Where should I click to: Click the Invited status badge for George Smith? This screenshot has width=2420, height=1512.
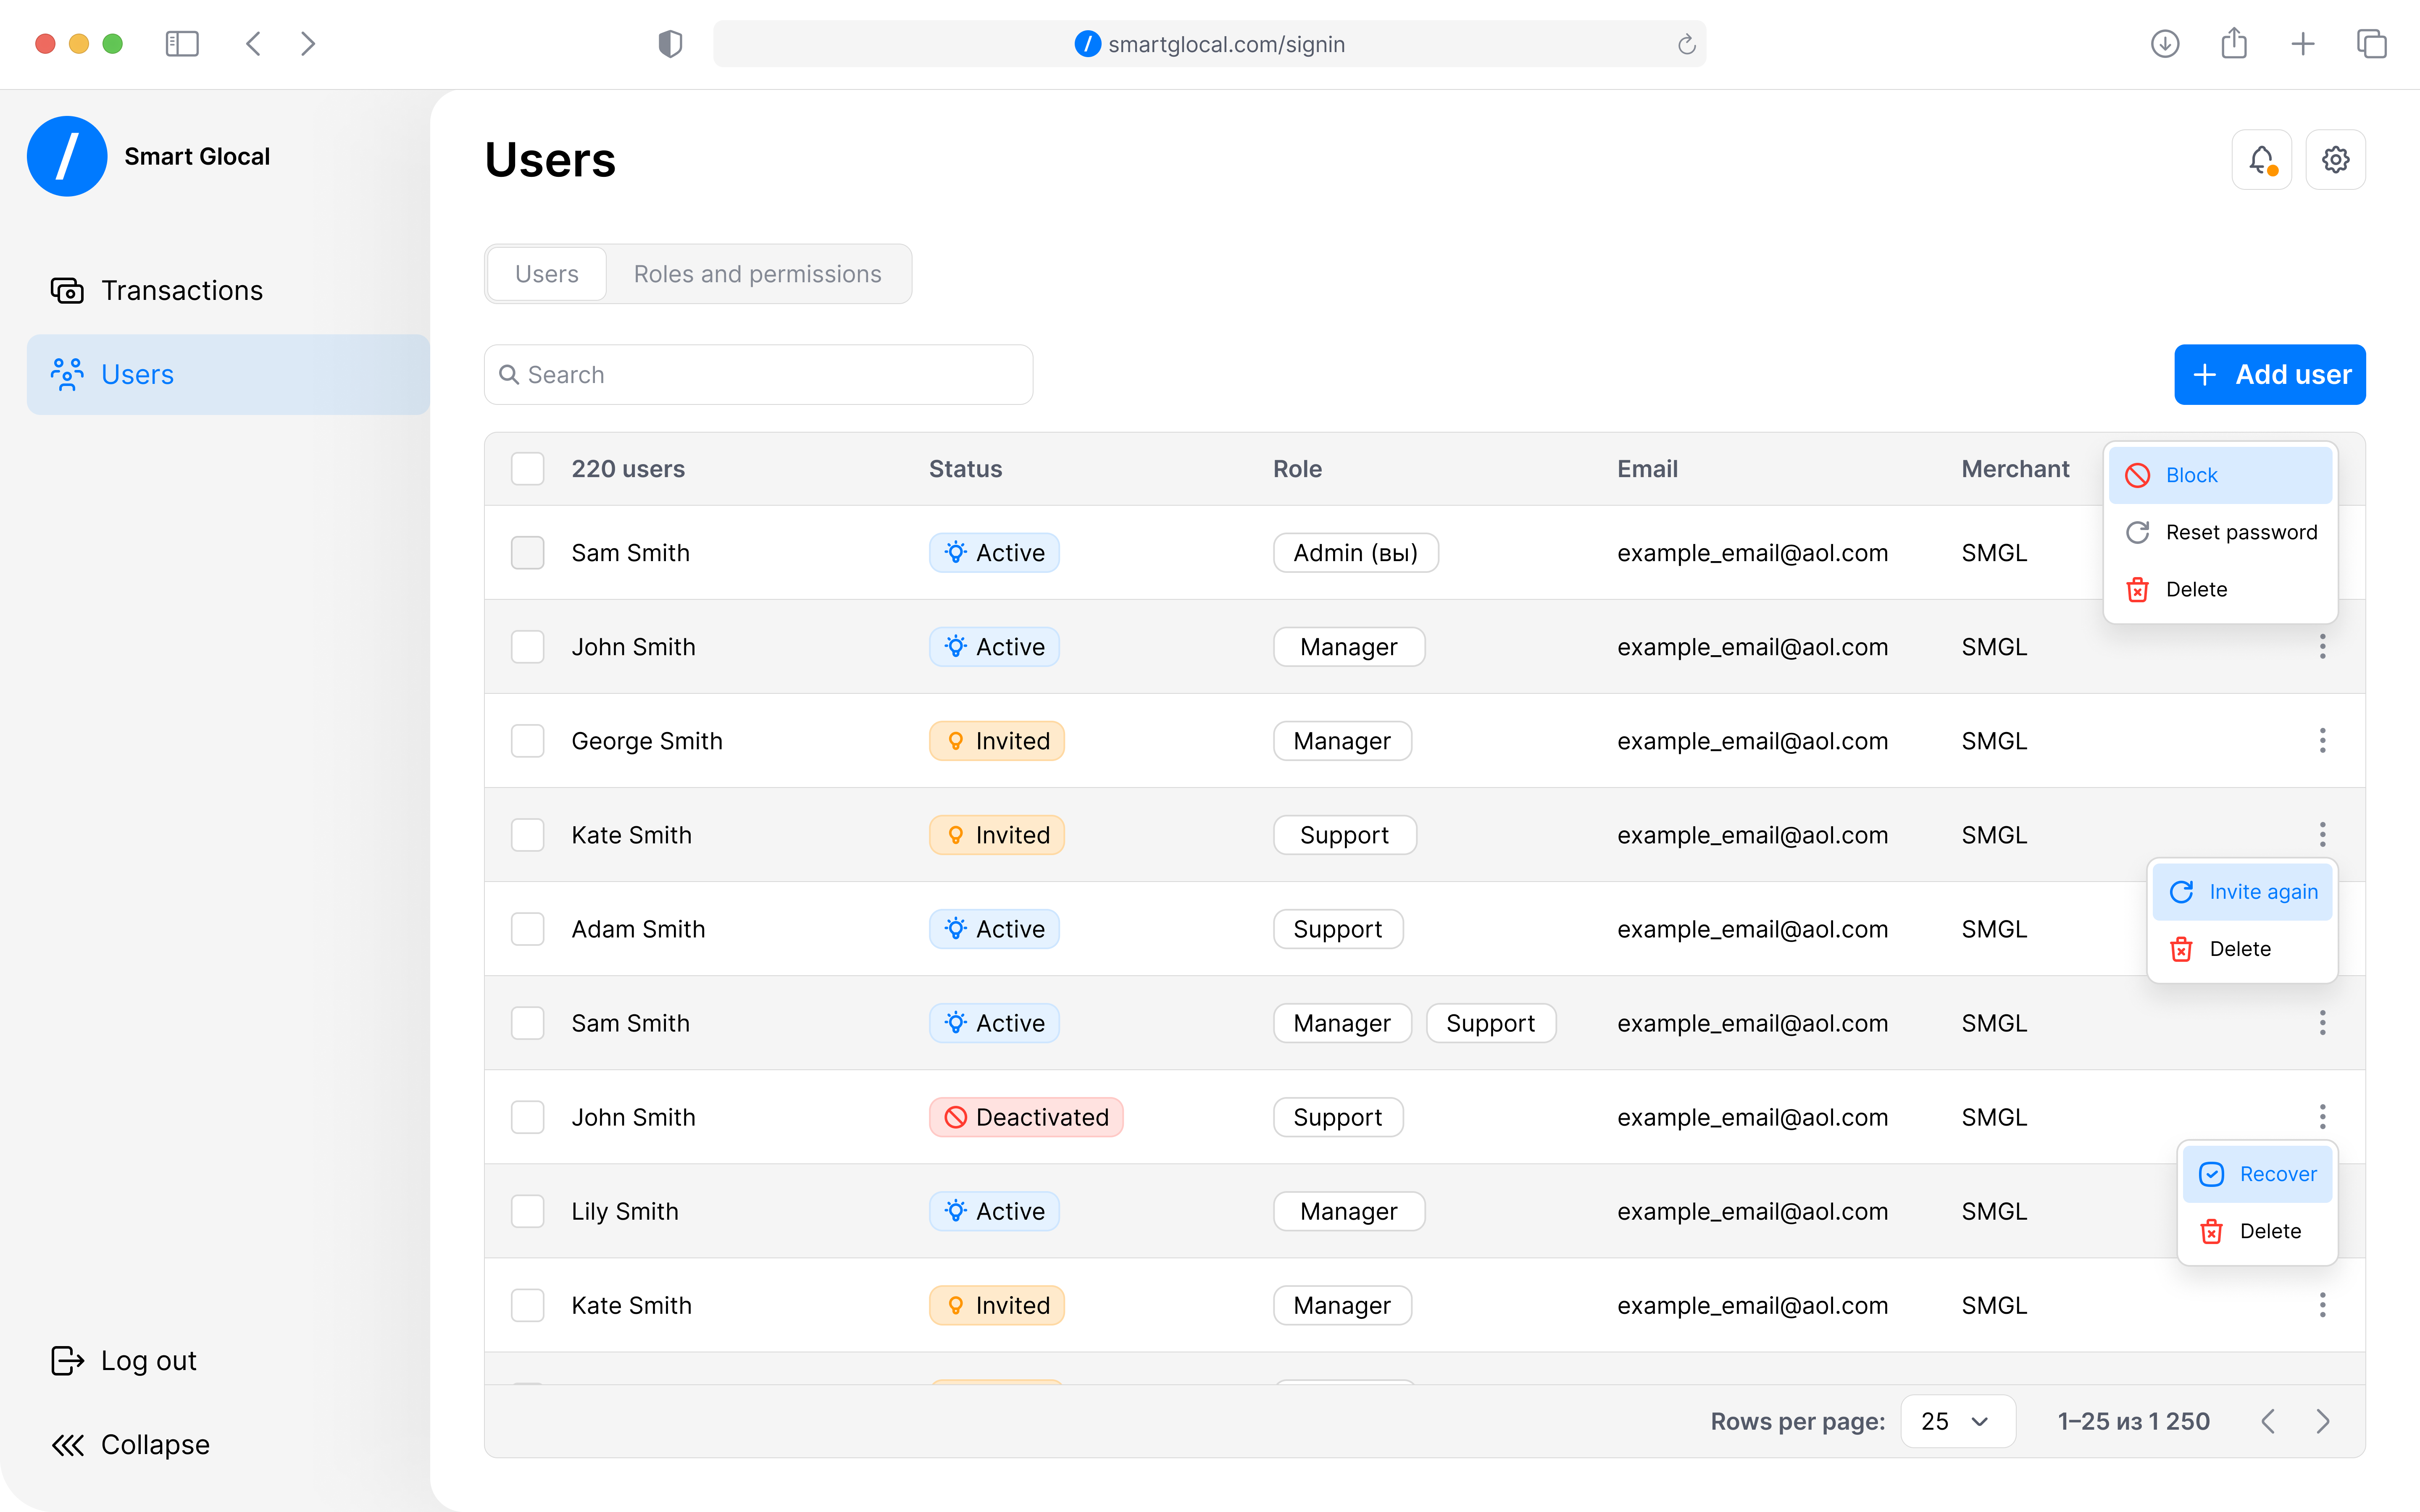click(x=997, y=741)
